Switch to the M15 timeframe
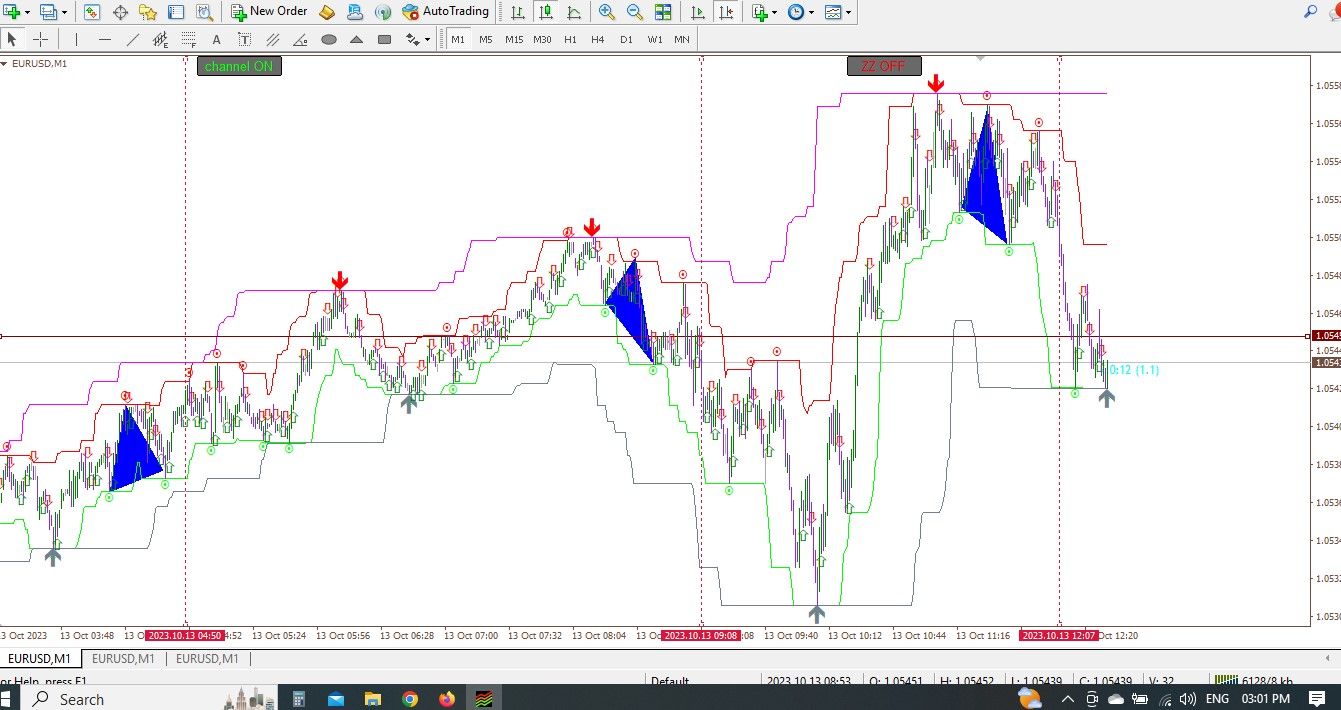1341x710 pixels. [514, 39]
